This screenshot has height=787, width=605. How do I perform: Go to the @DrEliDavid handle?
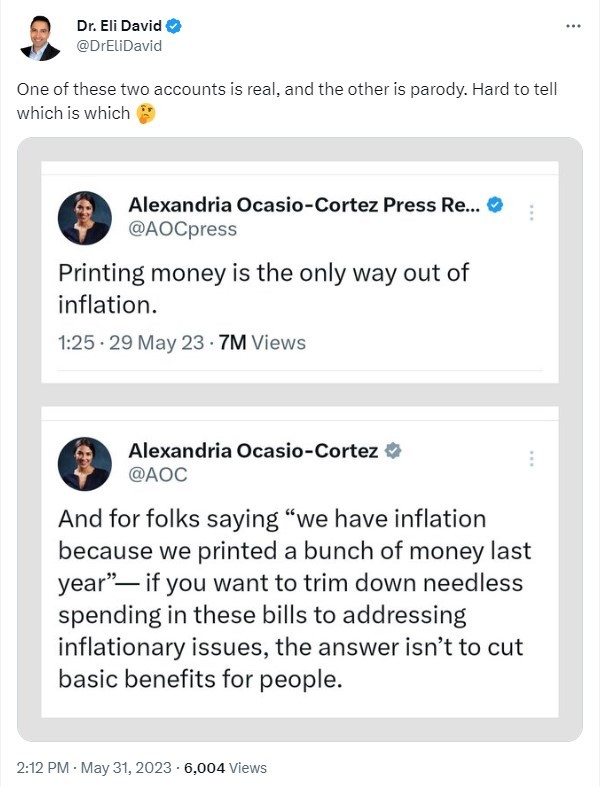pyautogui.click(x=119, y=45)
